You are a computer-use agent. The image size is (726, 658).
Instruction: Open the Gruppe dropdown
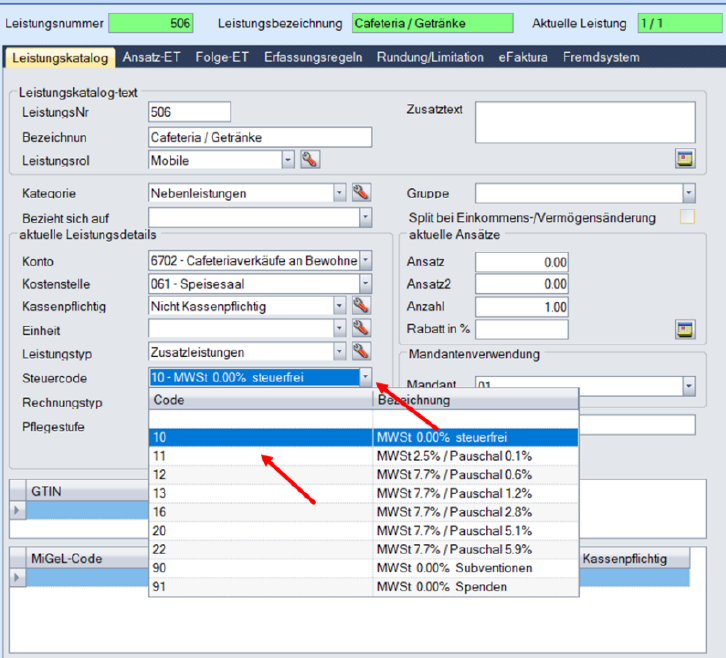point(688,193)
